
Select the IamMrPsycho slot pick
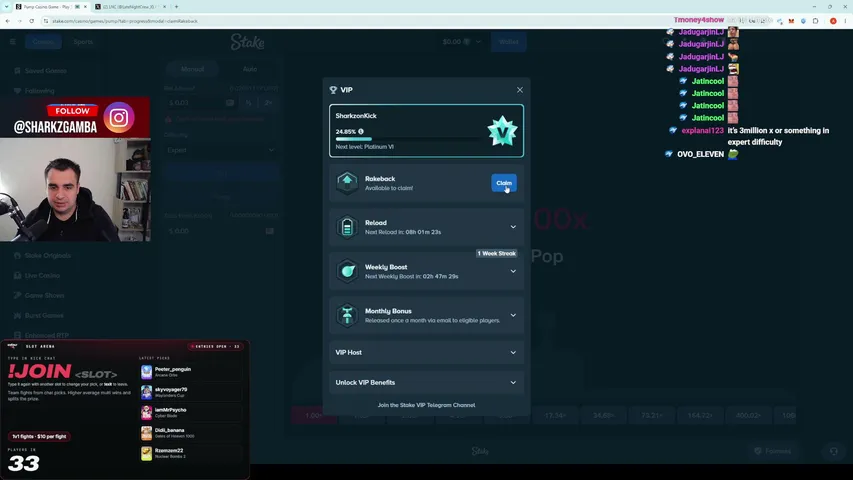pos(189,413)
